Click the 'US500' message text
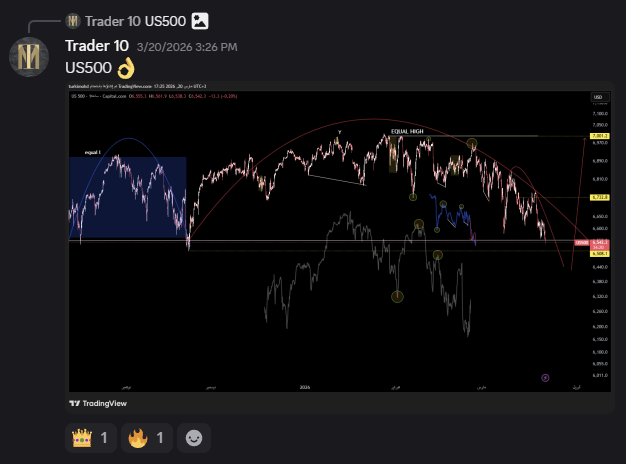 click(x=89, y=68)
